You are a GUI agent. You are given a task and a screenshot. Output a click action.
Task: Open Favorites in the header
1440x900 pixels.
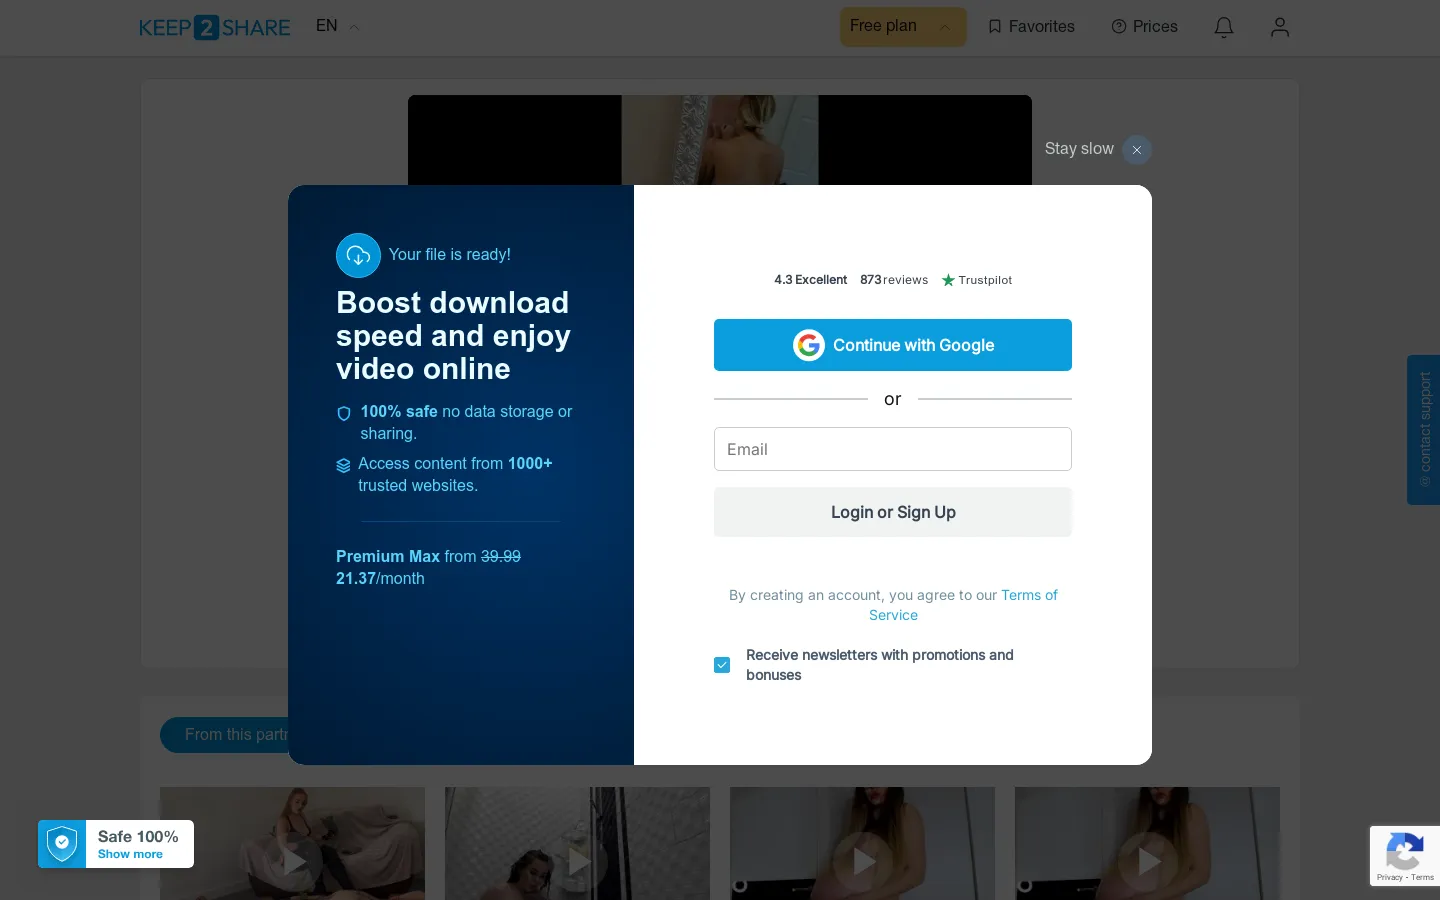point(1031,27)
